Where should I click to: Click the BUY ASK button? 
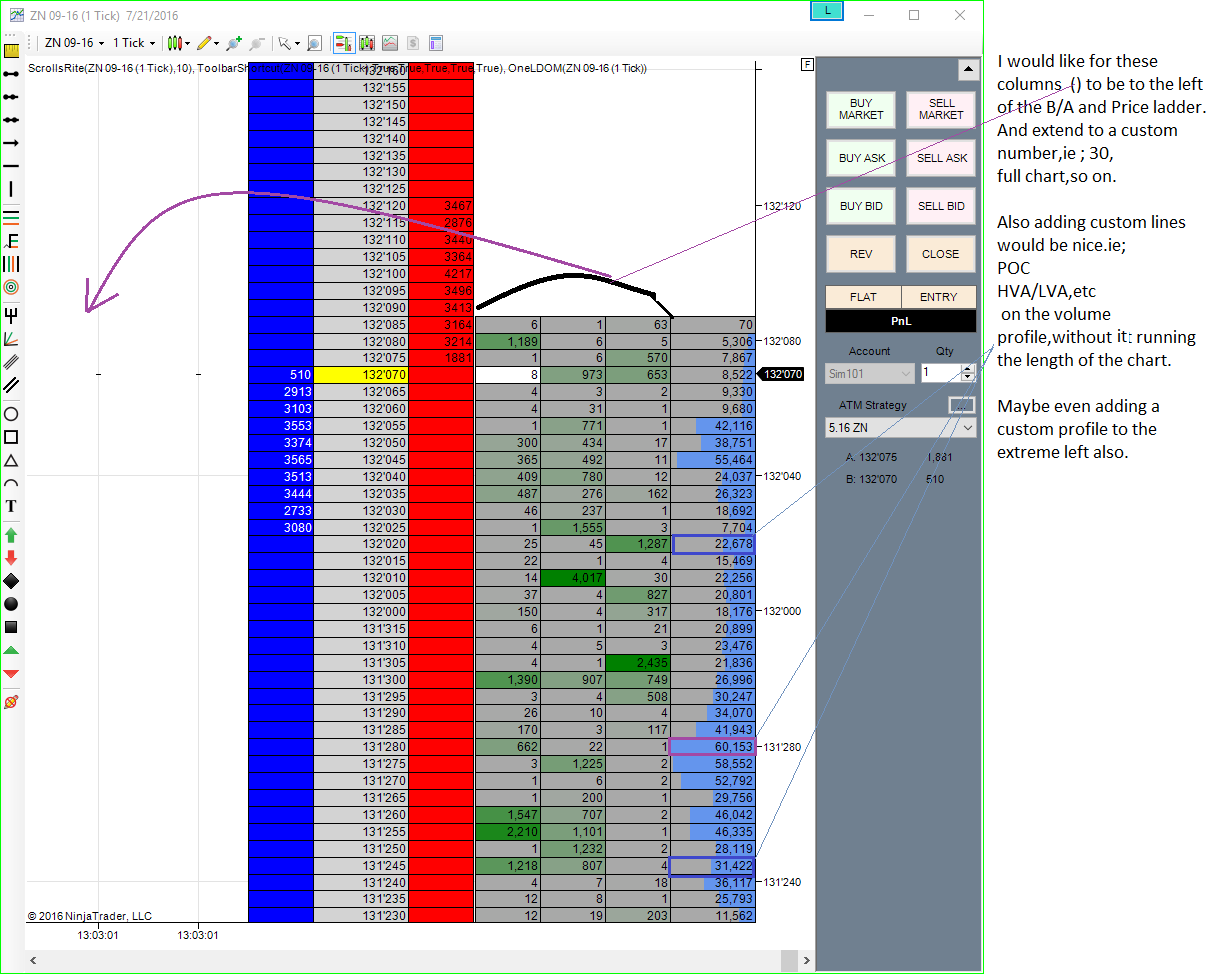point(861,158)
